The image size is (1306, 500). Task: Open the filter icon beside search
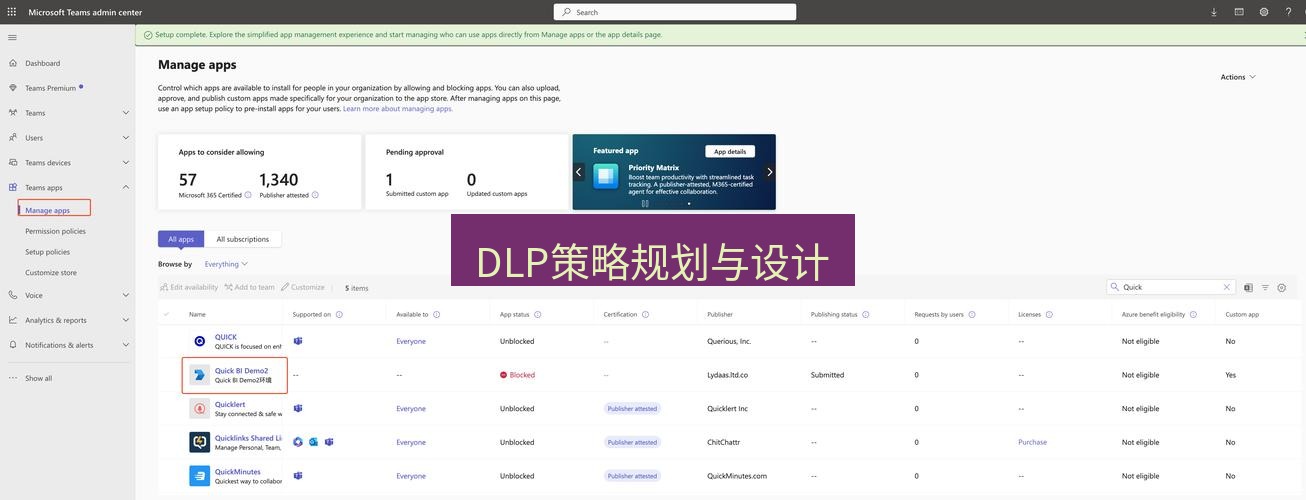[x=1265, y=287]
